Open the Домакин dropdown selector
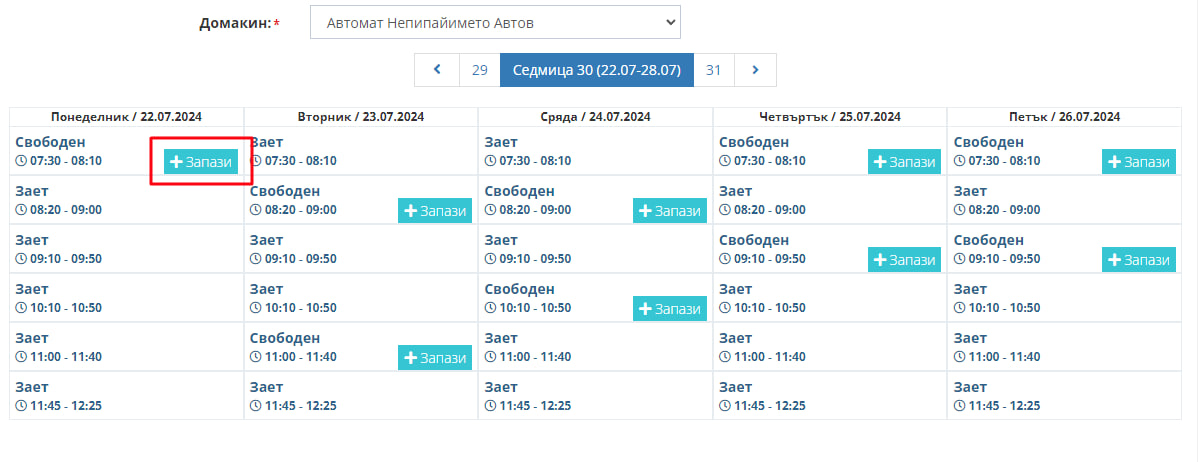The image size is (1198, 462). (x=495, y=22)
